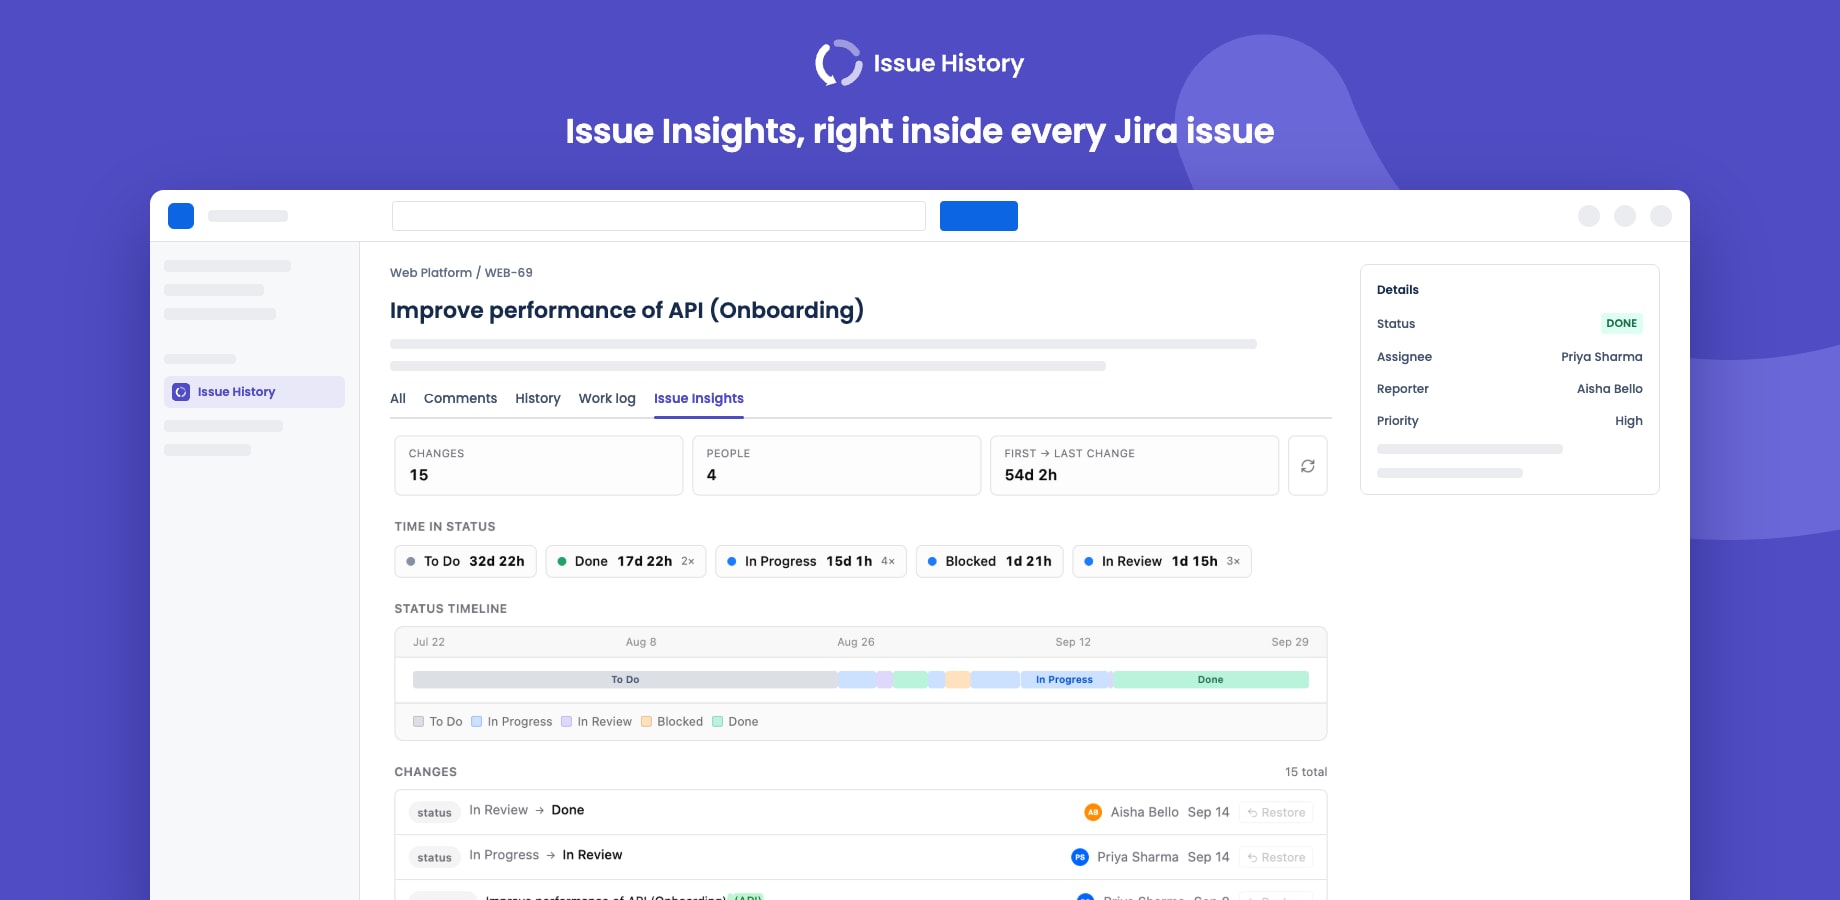Click the High priority value
Image resolution: width=1840 pixels, height=900 pixels.
pyautogui.click(x=1628, y=421)
